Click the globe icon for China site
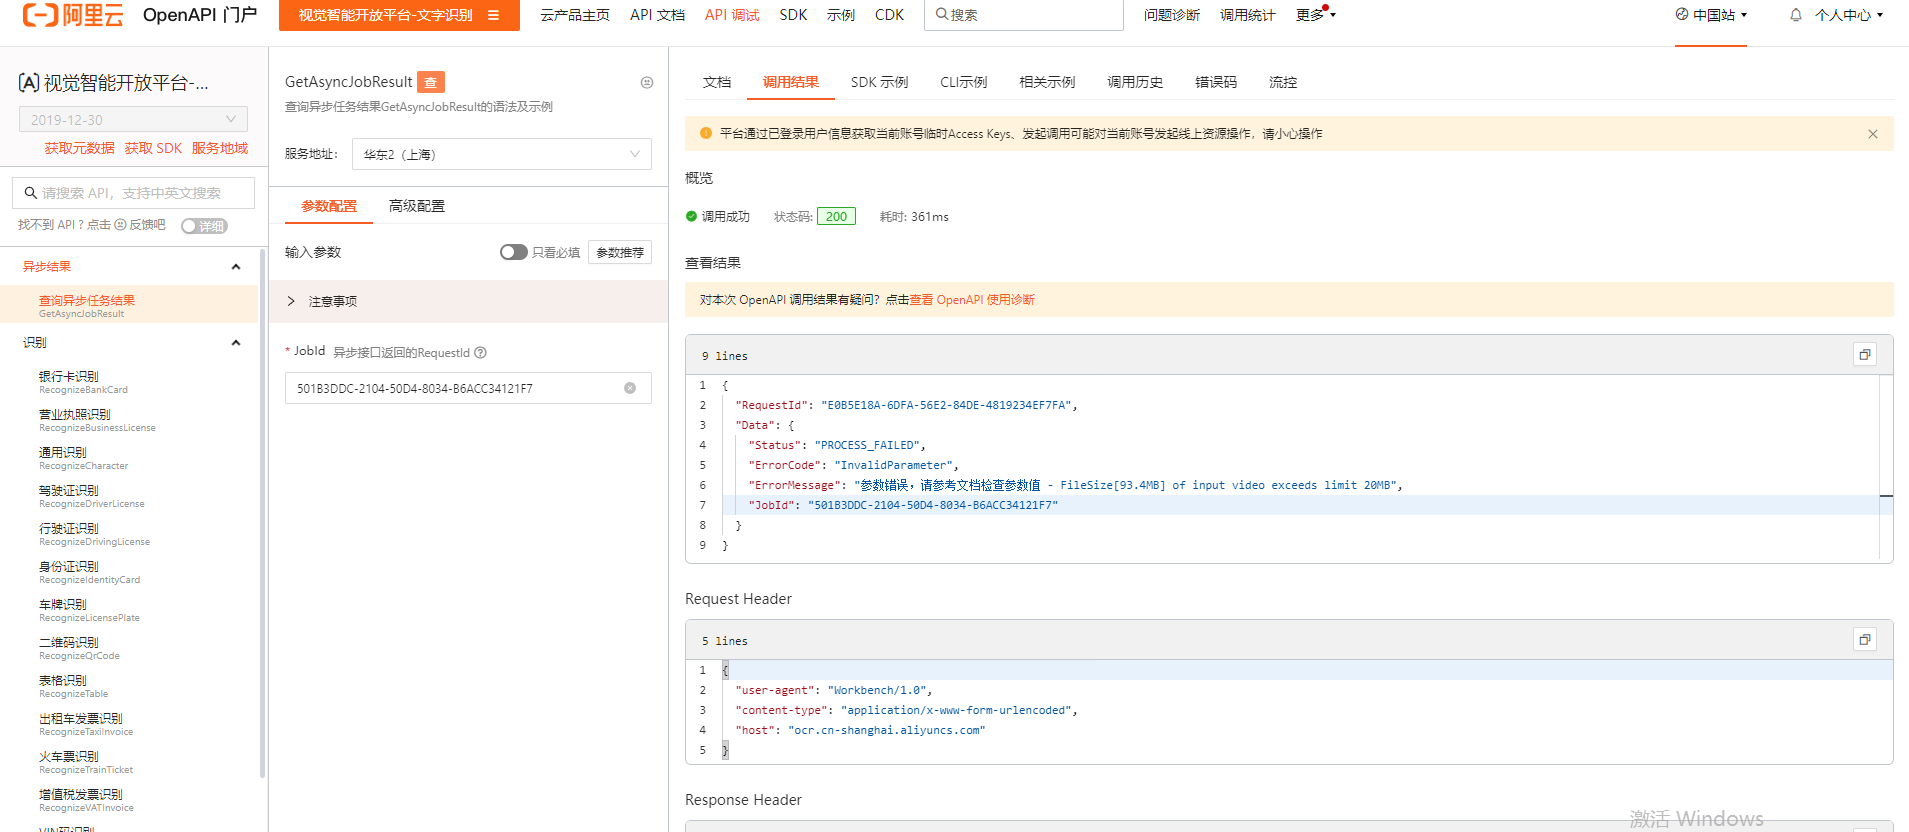The width and height of the screenshot is (1909, 832). click(x=1682, y=14)
